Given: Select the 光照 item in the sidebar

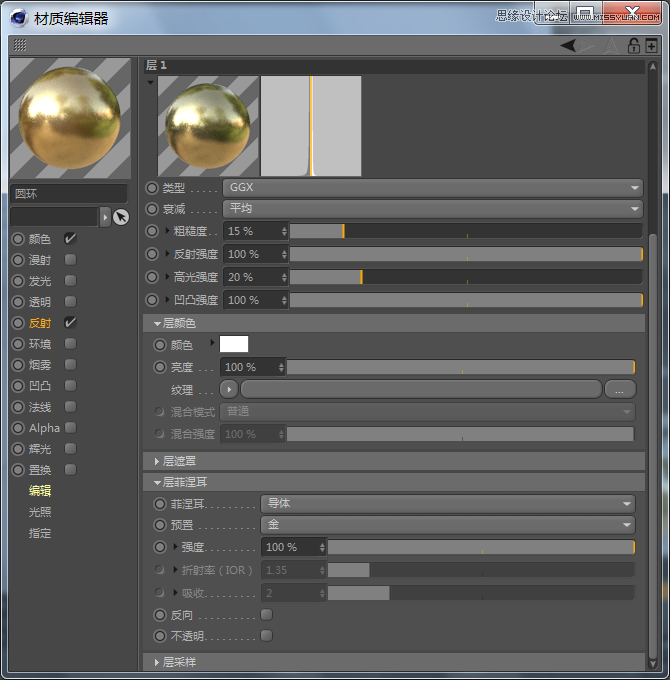Looking at the screenshot, I should coord(40,512).
